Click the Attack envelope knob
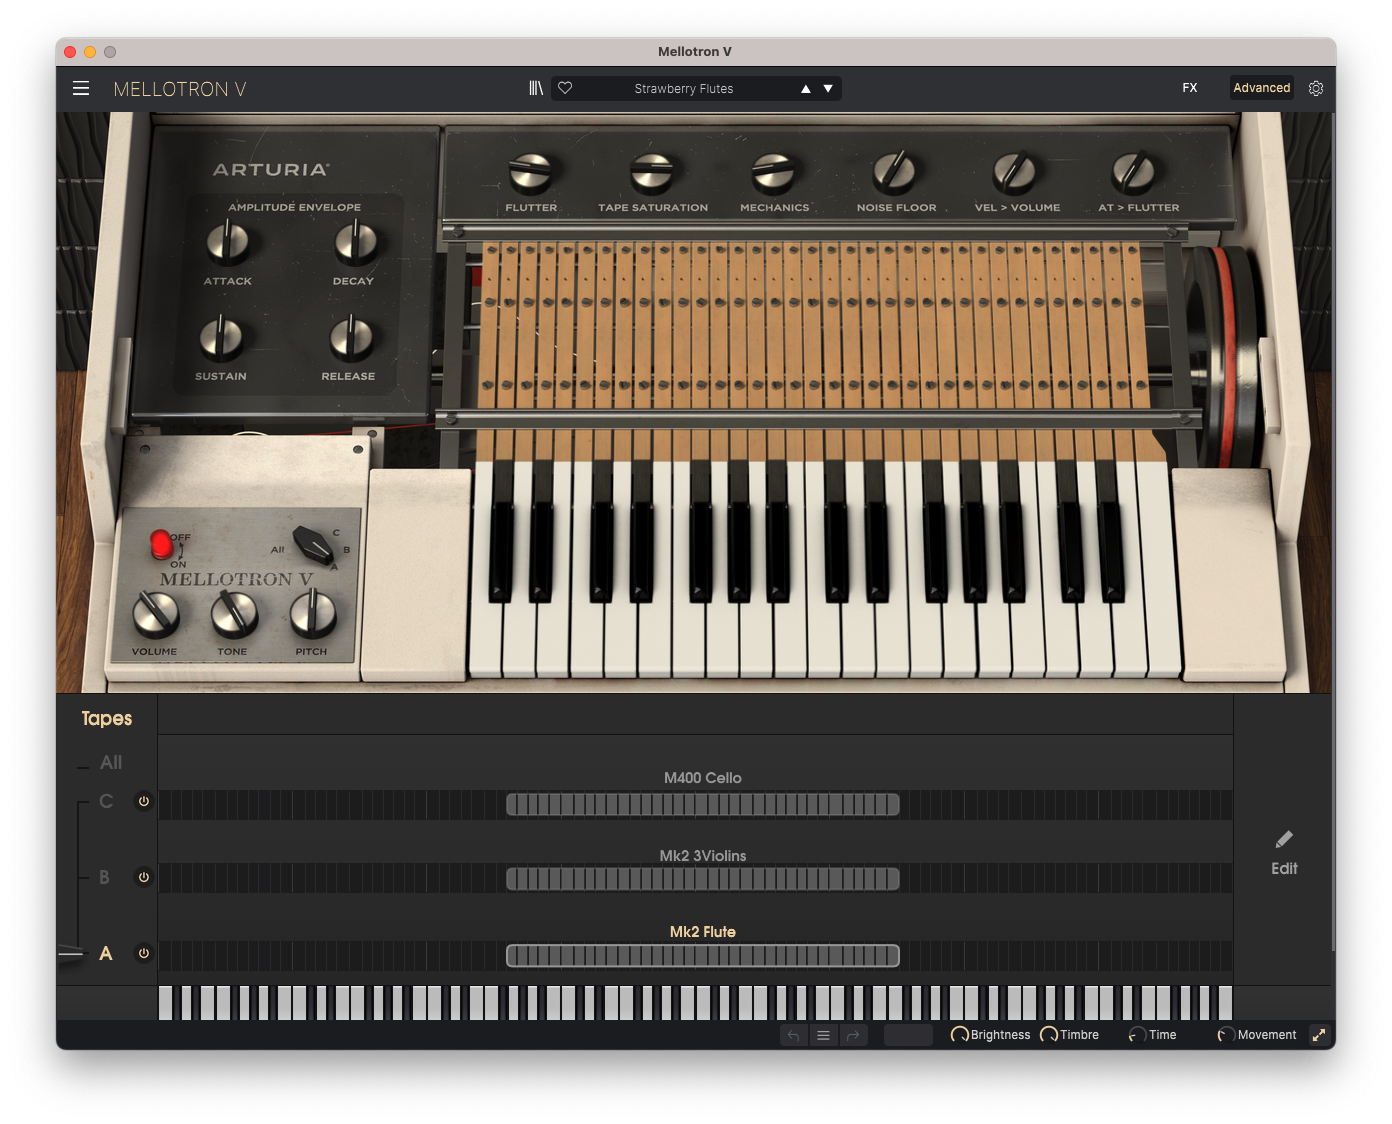Screen dimensions: 1392x1124 [x=228, y=243]
